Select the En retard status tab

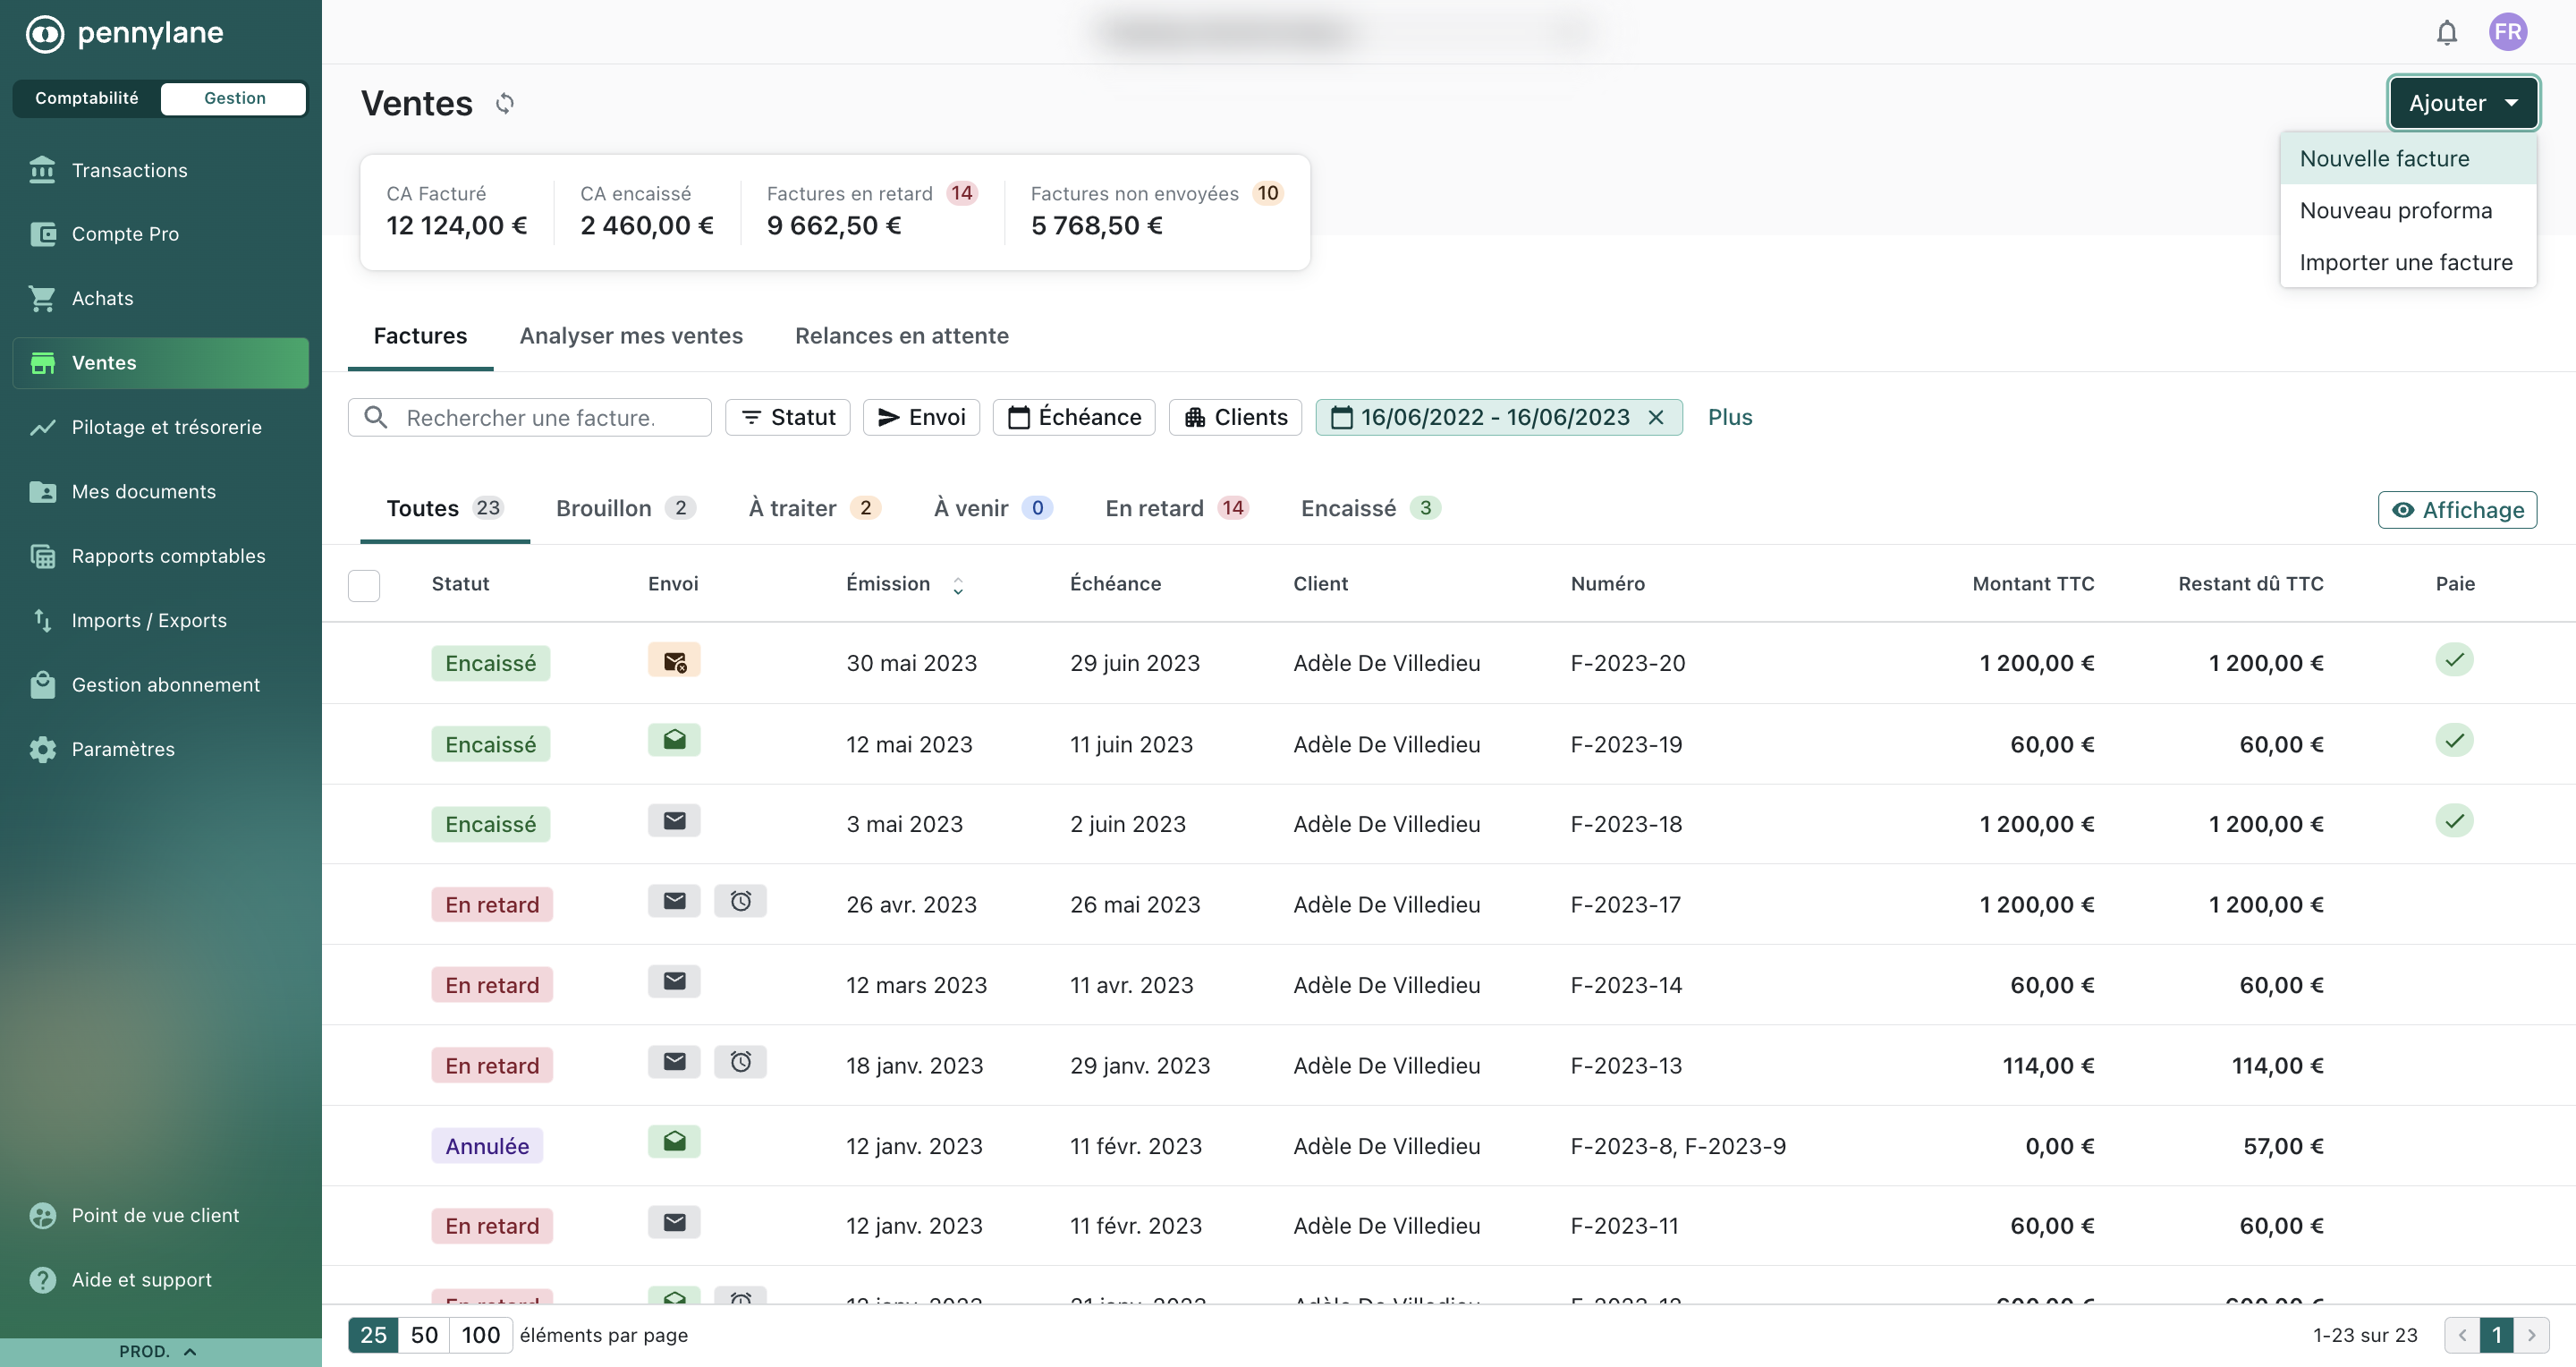[1177, 508]
